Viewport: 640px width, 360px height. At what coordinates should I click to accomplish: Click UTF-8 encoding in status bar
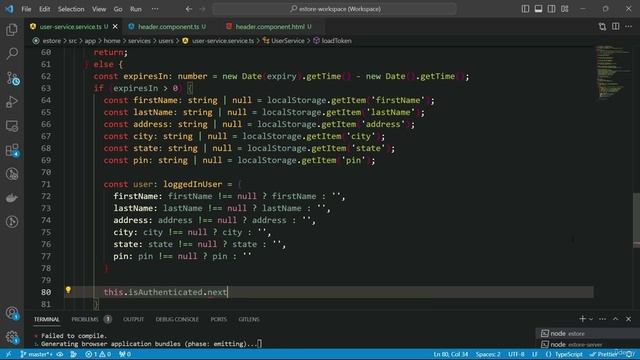516,354
